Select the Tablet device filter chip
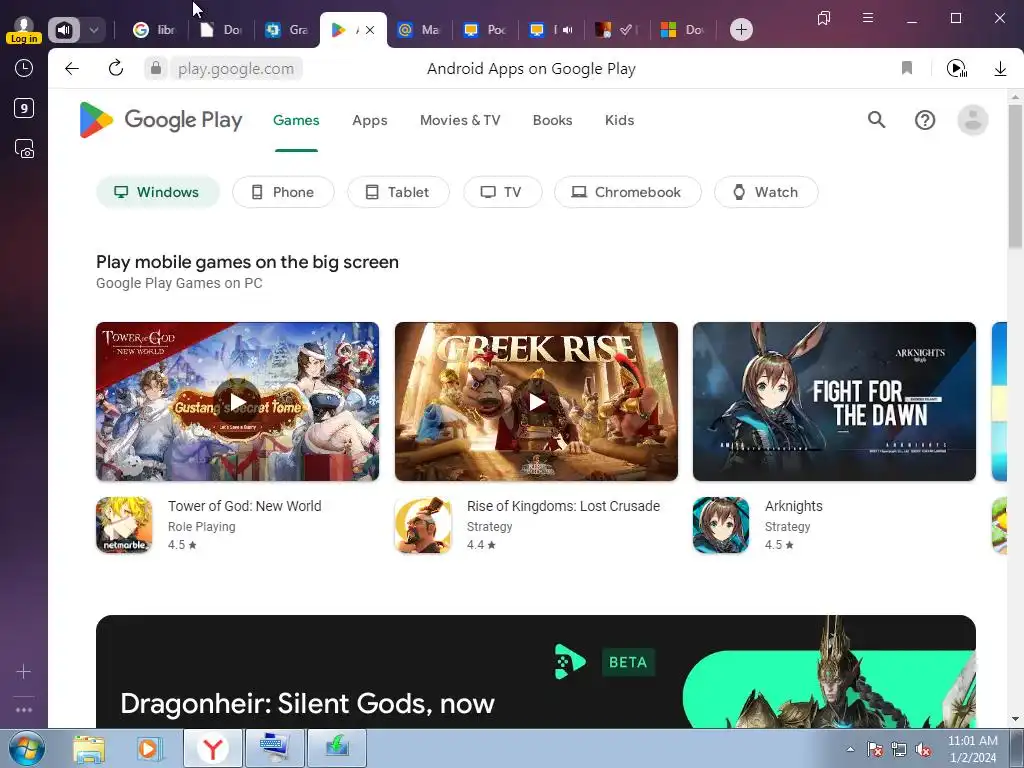This screenshot has width=1024, height=768. click(x=398, y=192)
